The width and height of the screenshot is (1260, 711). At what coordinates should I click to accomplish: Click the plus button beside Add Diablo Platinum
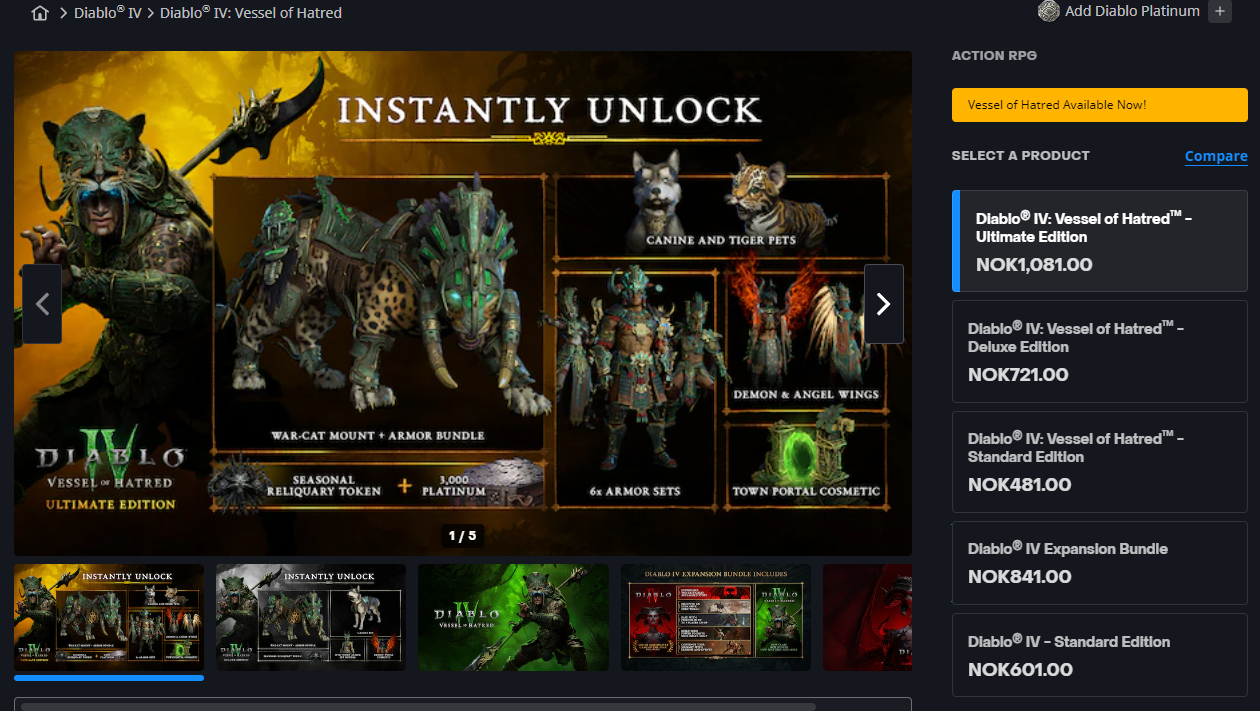pos(1219,11)
